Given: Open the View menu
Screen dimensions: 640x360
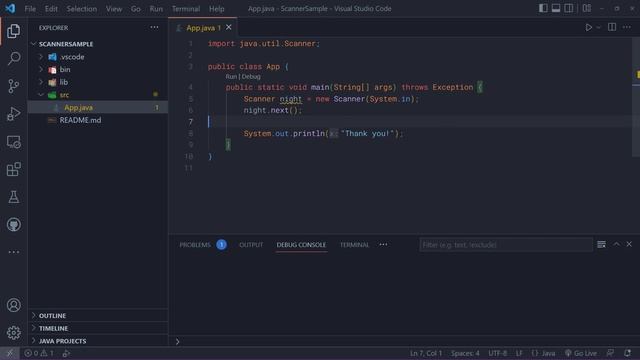Looking at the screenshot, I should click(114, 9).
